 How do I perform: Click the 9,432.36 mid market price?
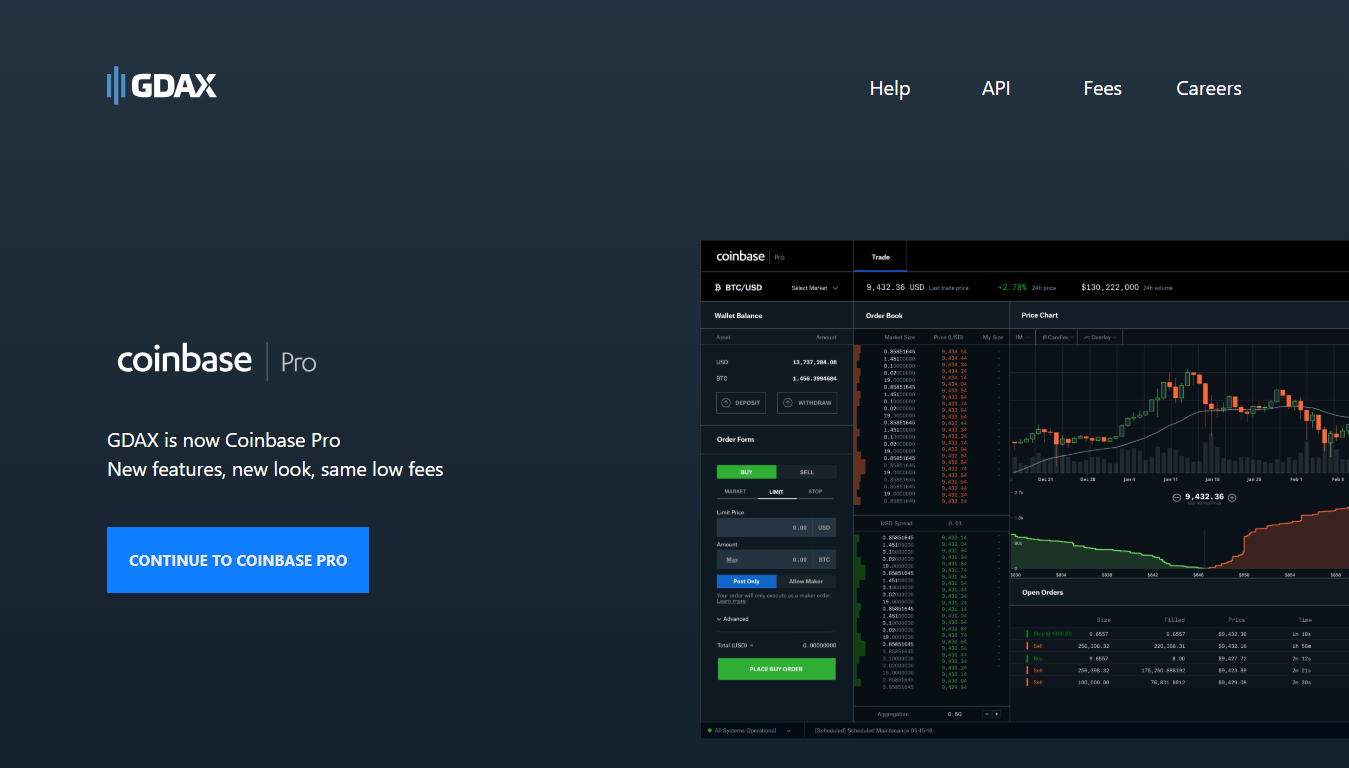click(1205, 496)
